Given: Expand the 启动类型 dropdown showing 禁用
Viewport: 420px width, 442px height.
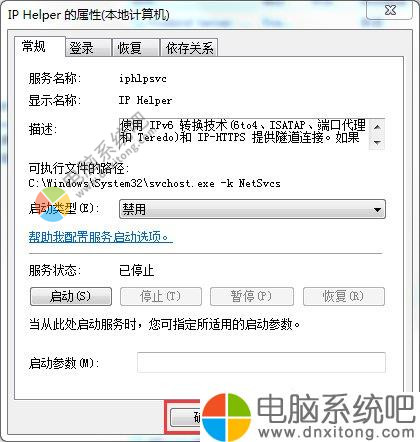Looking at the screenshot, I should tap(252, 209).
